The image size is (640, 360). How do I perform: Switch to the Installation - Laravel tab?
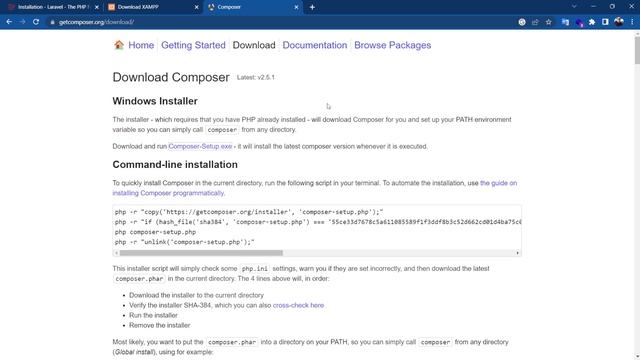tap(53, 7)
